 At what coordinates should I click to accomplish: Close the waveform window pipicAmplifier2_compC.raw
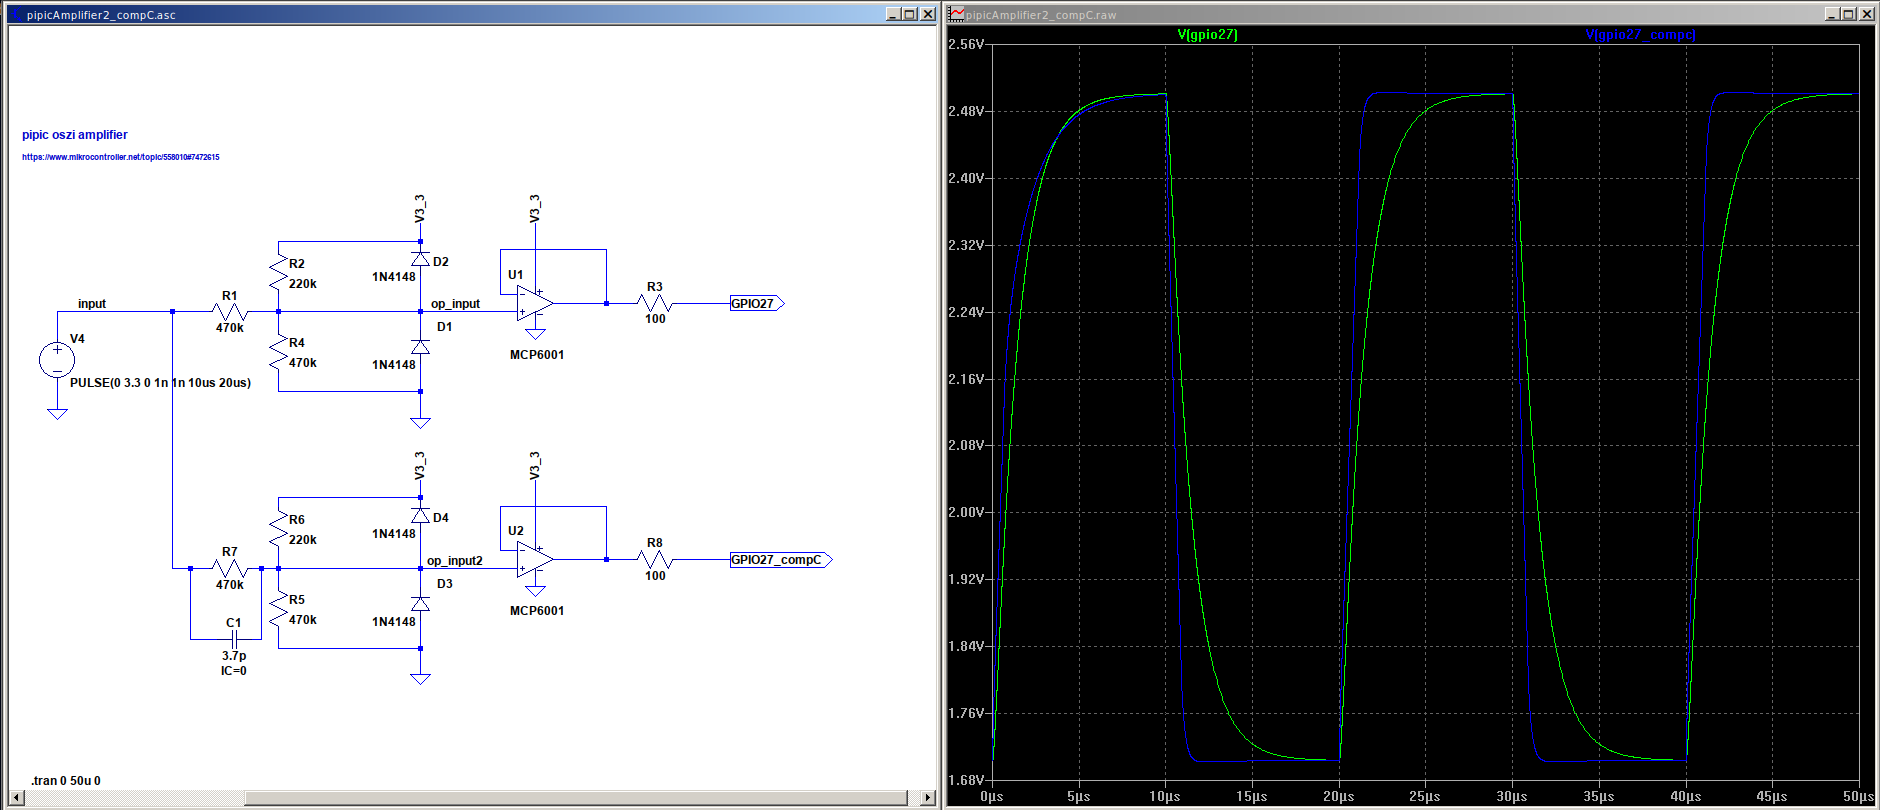[1867, 14]
